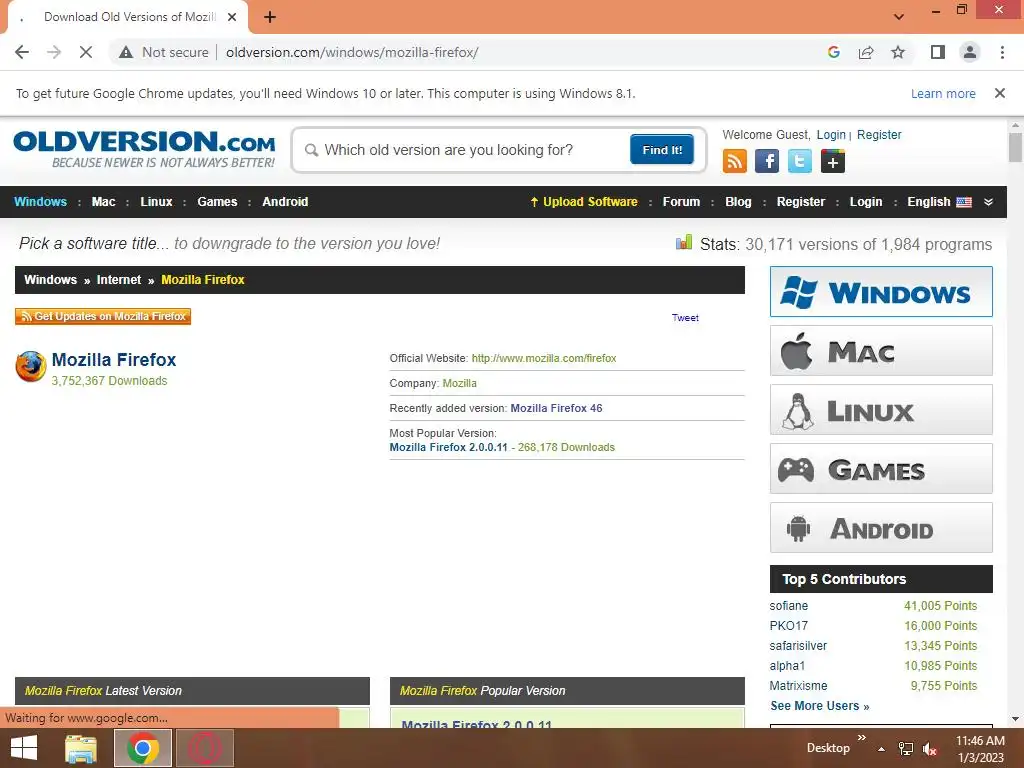
Task: Click the Register link beside Welcome Guest
Action: pyautogui.click(x=878, y=135)
